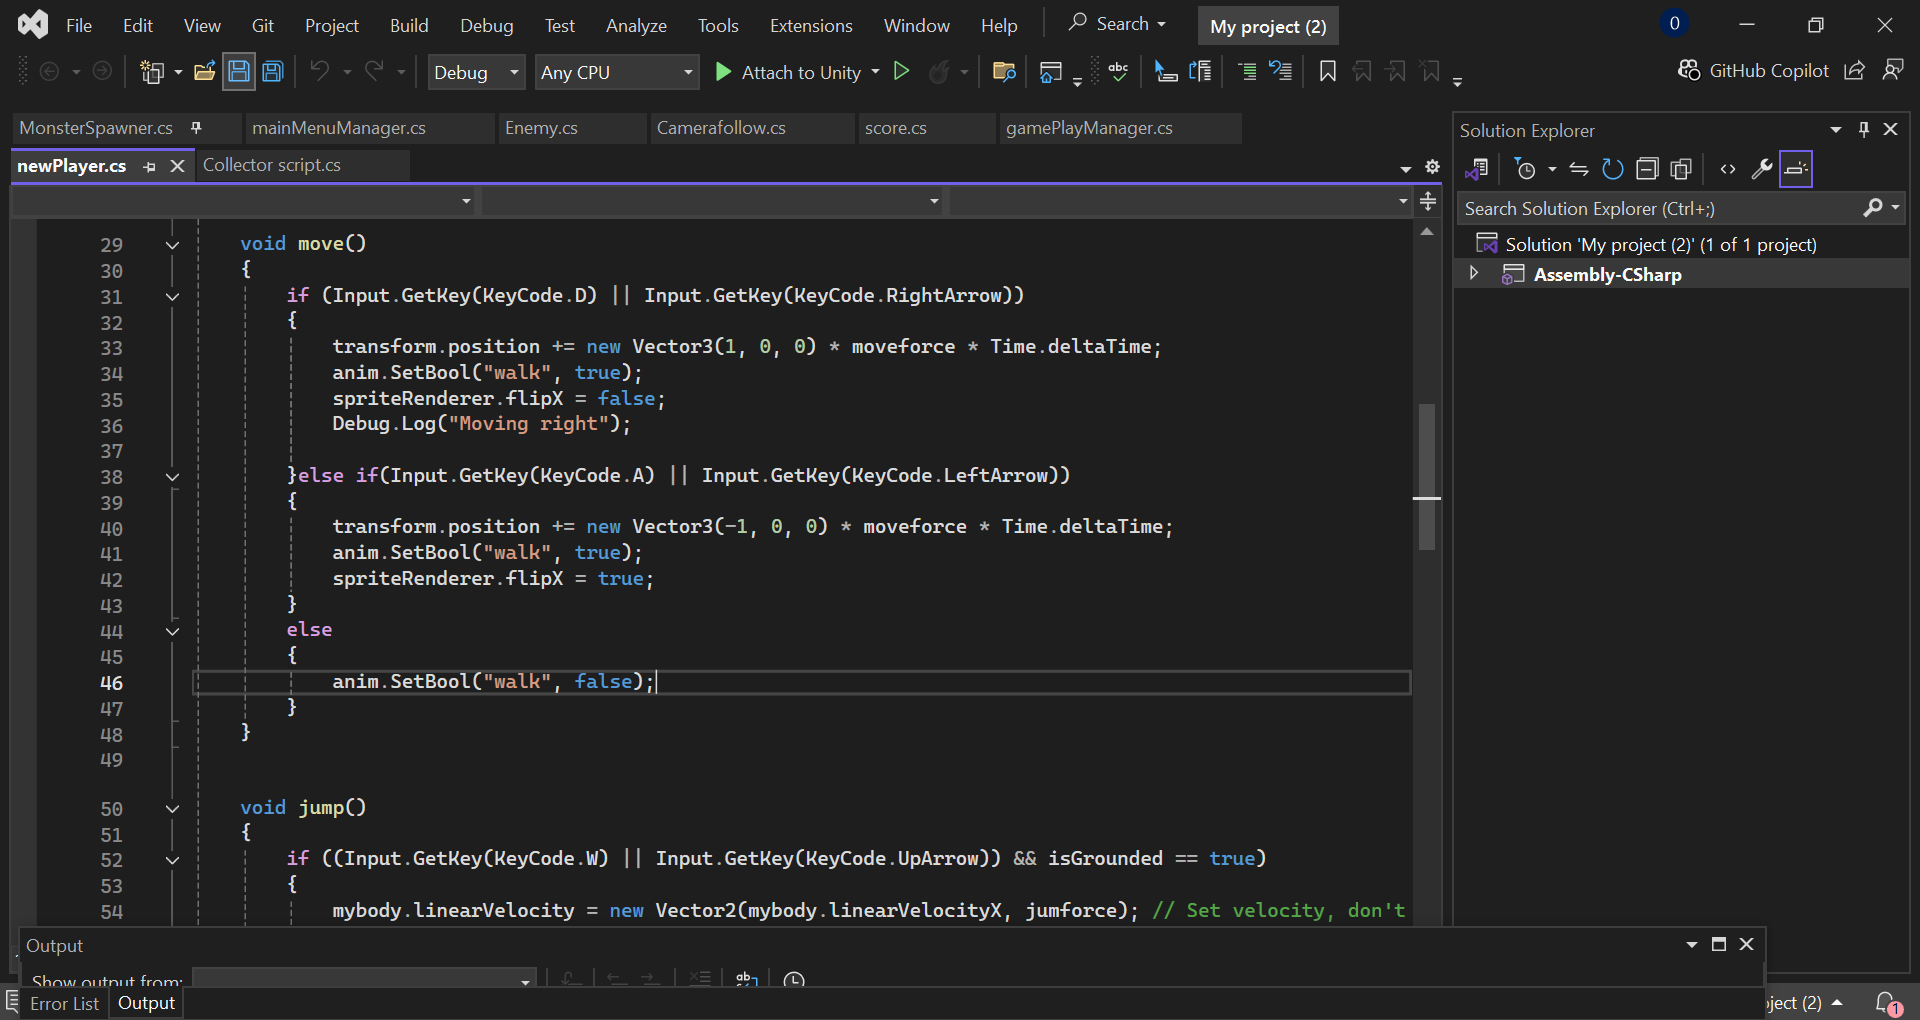
Task: Open the GitHub Copilot menu
Action: click(1754, 71)
